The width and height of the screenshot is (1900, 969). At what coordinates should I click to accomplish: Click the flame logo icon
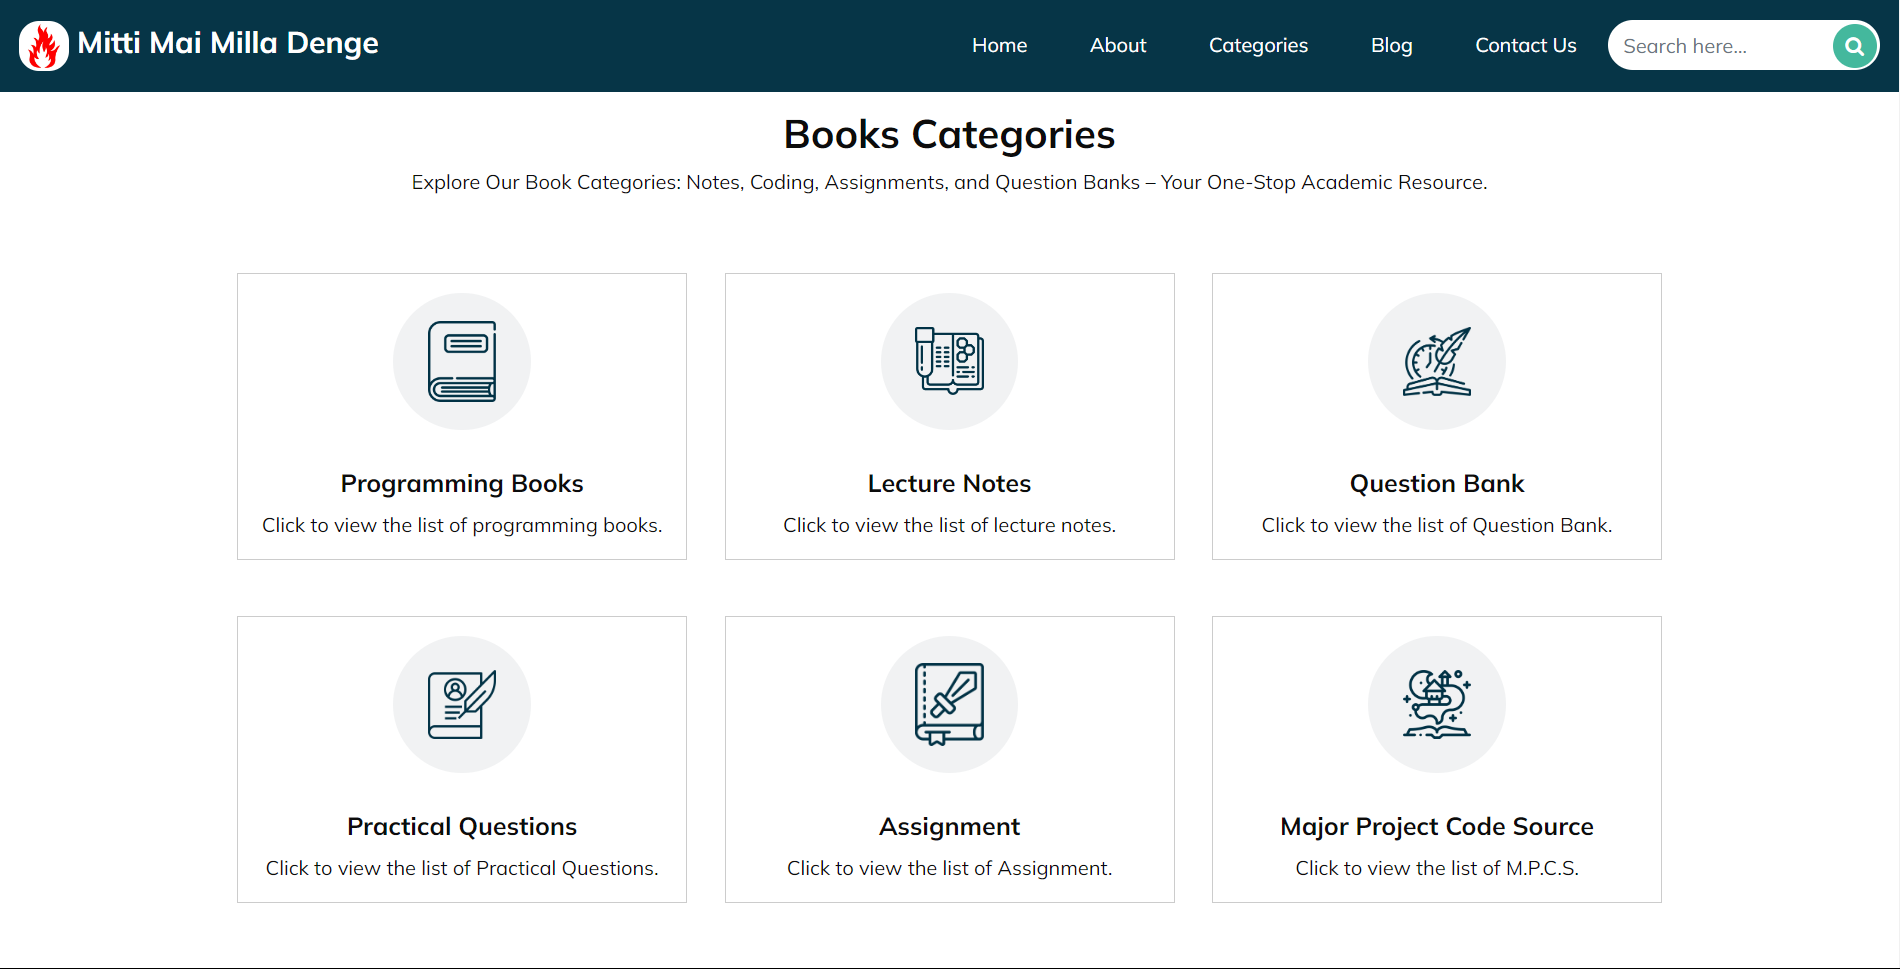pyautogui.click(x=44, y=46)
